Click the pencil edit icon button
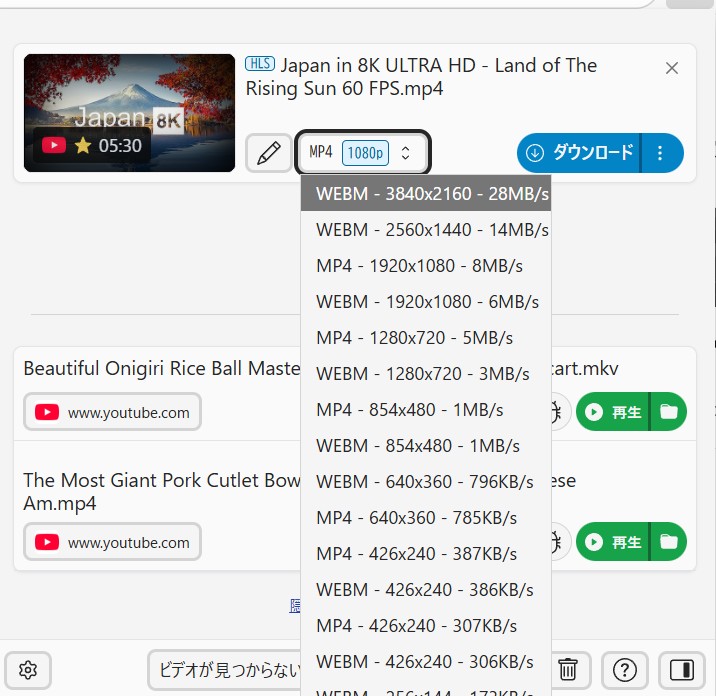Viewport: 716px width, 696px height. [268, 153]
